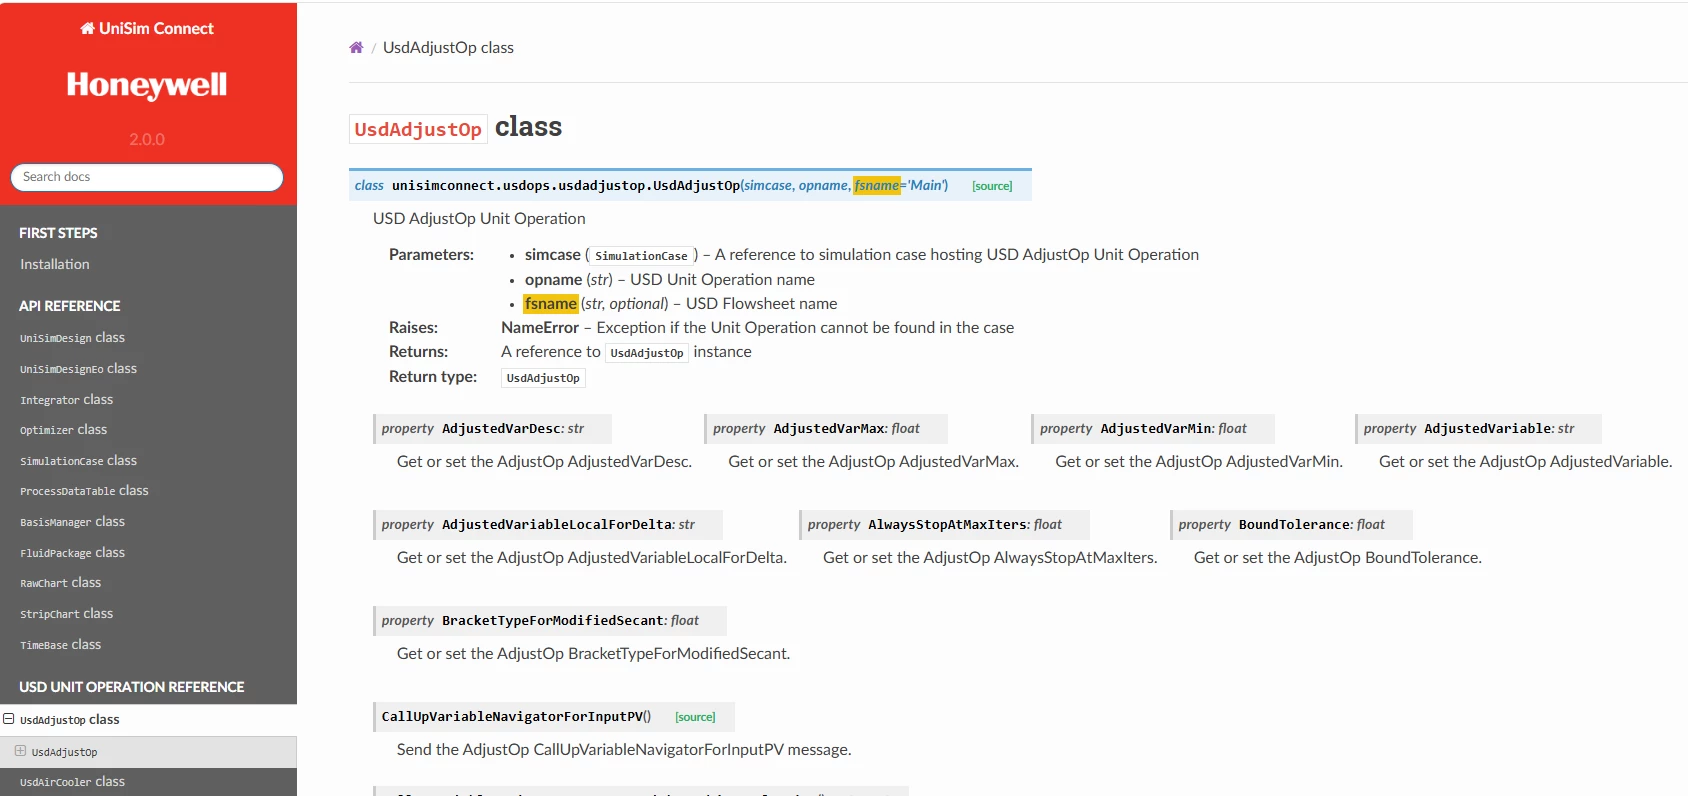Open Installation page
The width and height of the screenshot is (1688, 796).
pyautogui.click(x=55, y=264)
